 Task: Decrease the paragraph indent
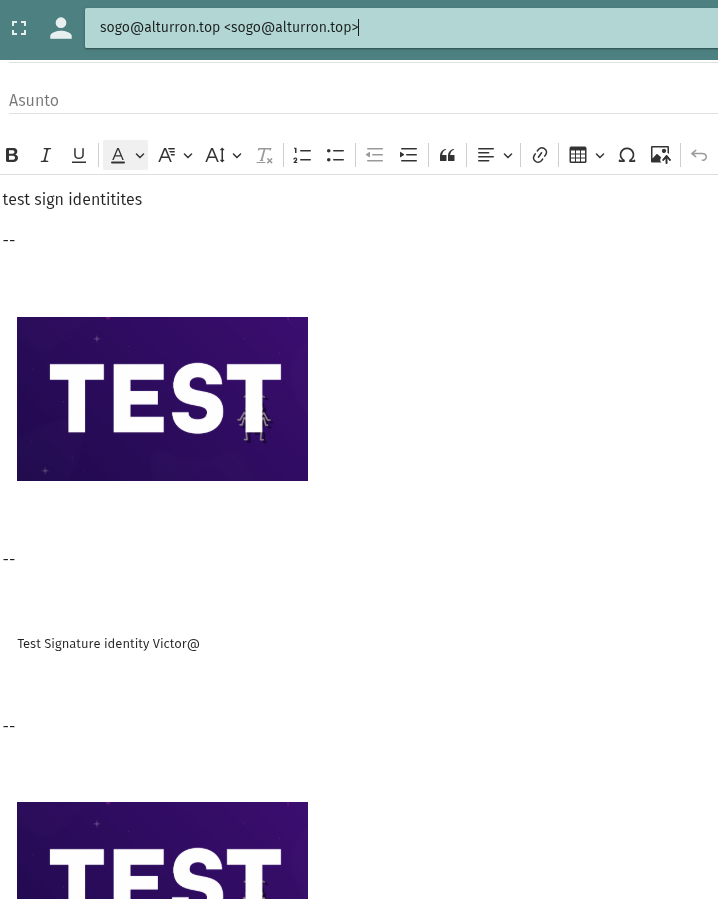(x=375, y=155)
